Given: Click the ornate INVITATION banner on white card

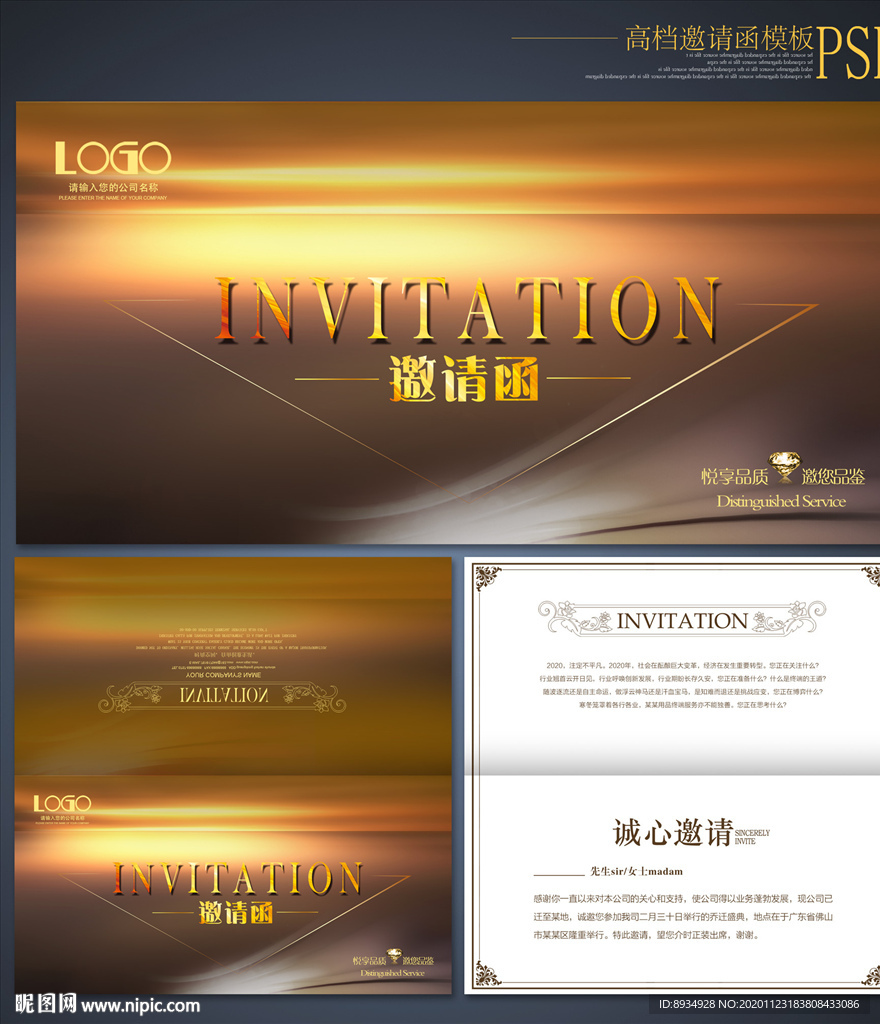Looking at the screenshot, I should tap(682, 618).
